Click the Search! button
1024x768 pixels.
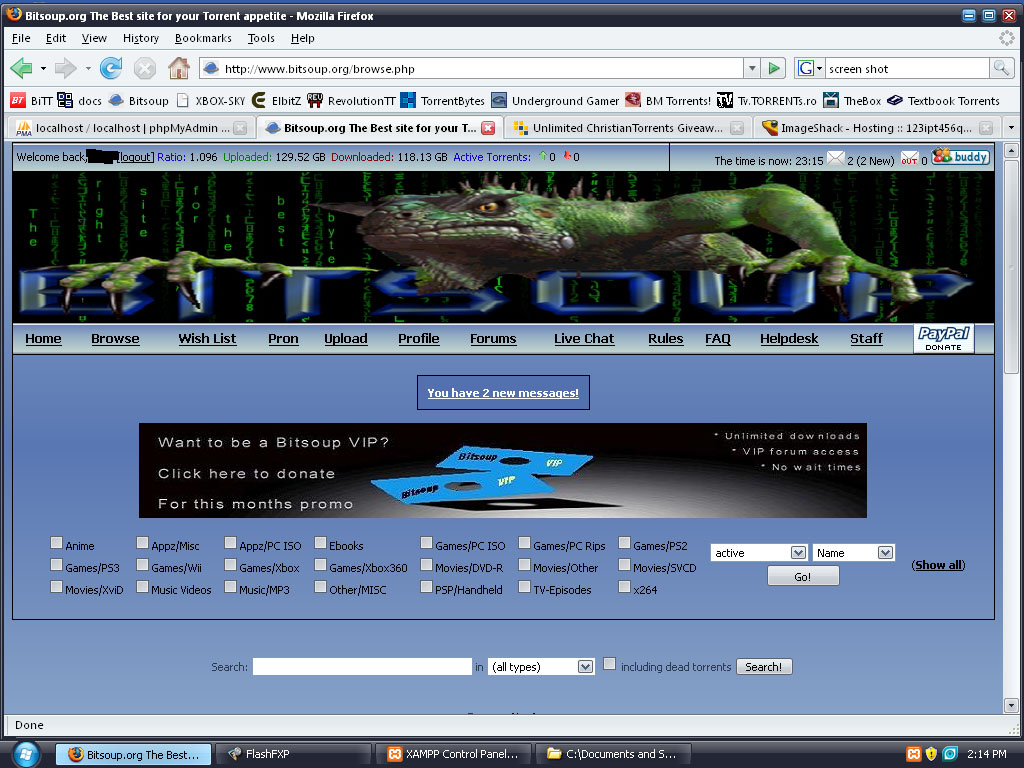click(763, 667)
